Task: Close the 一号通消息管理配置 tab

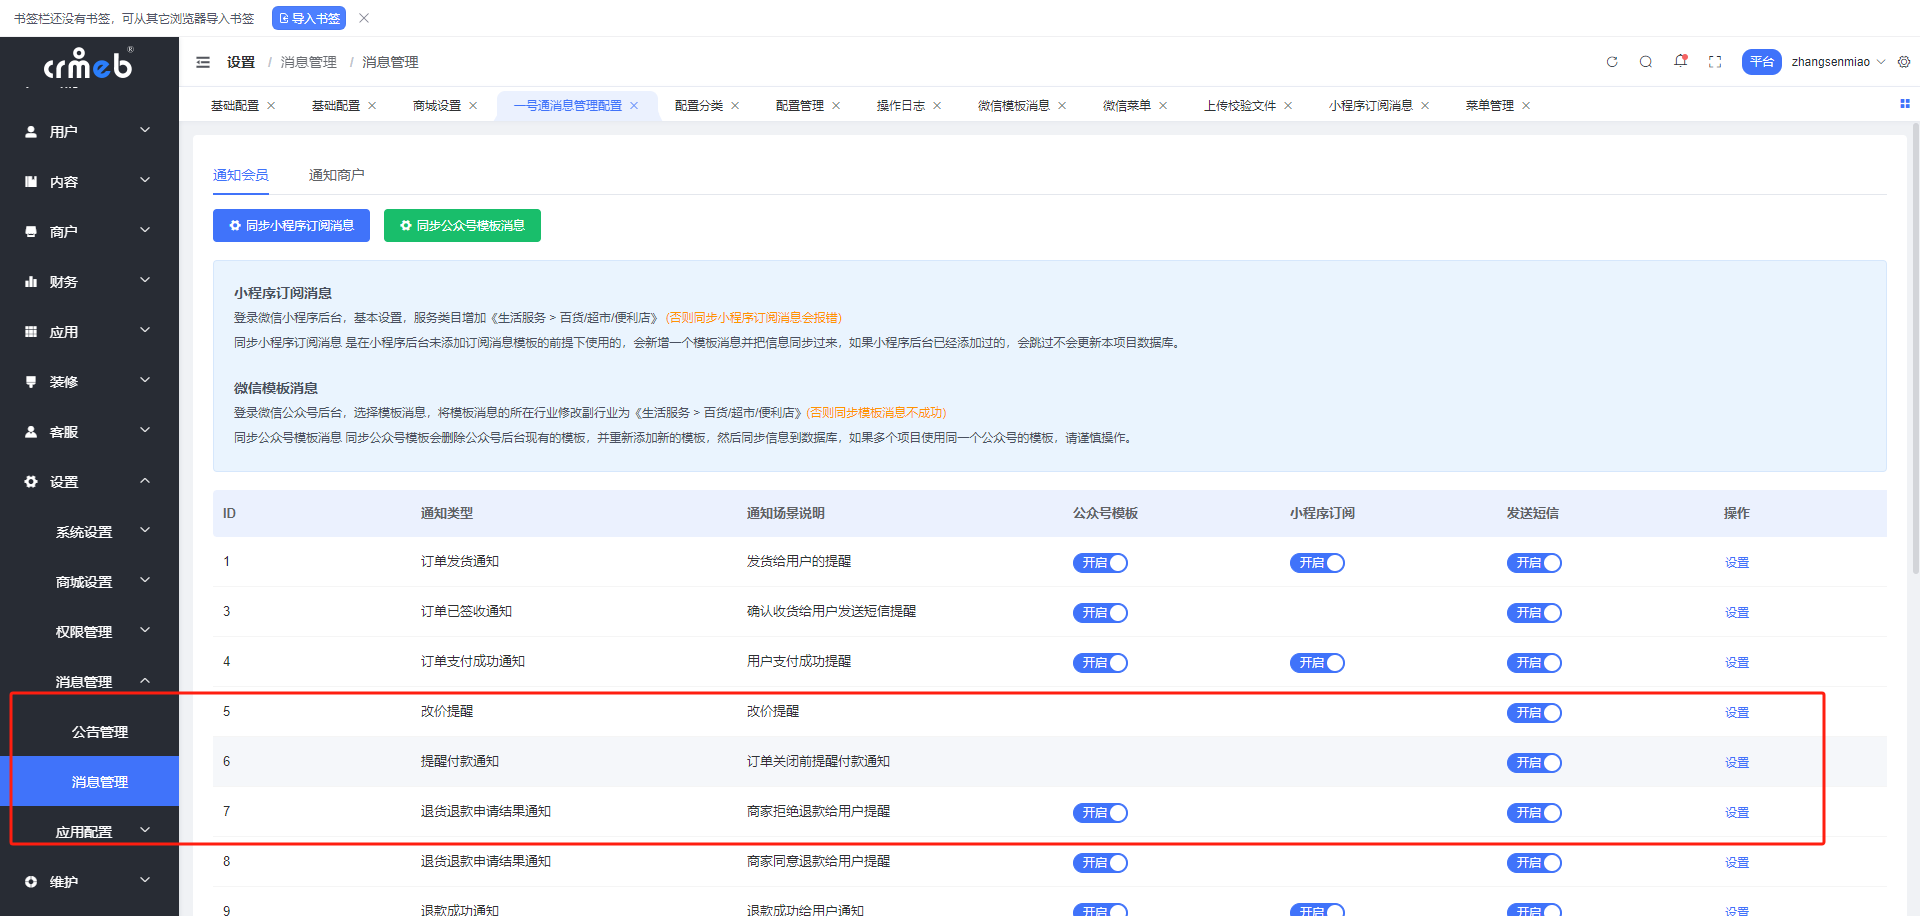Action: click(x=634, y=106)
